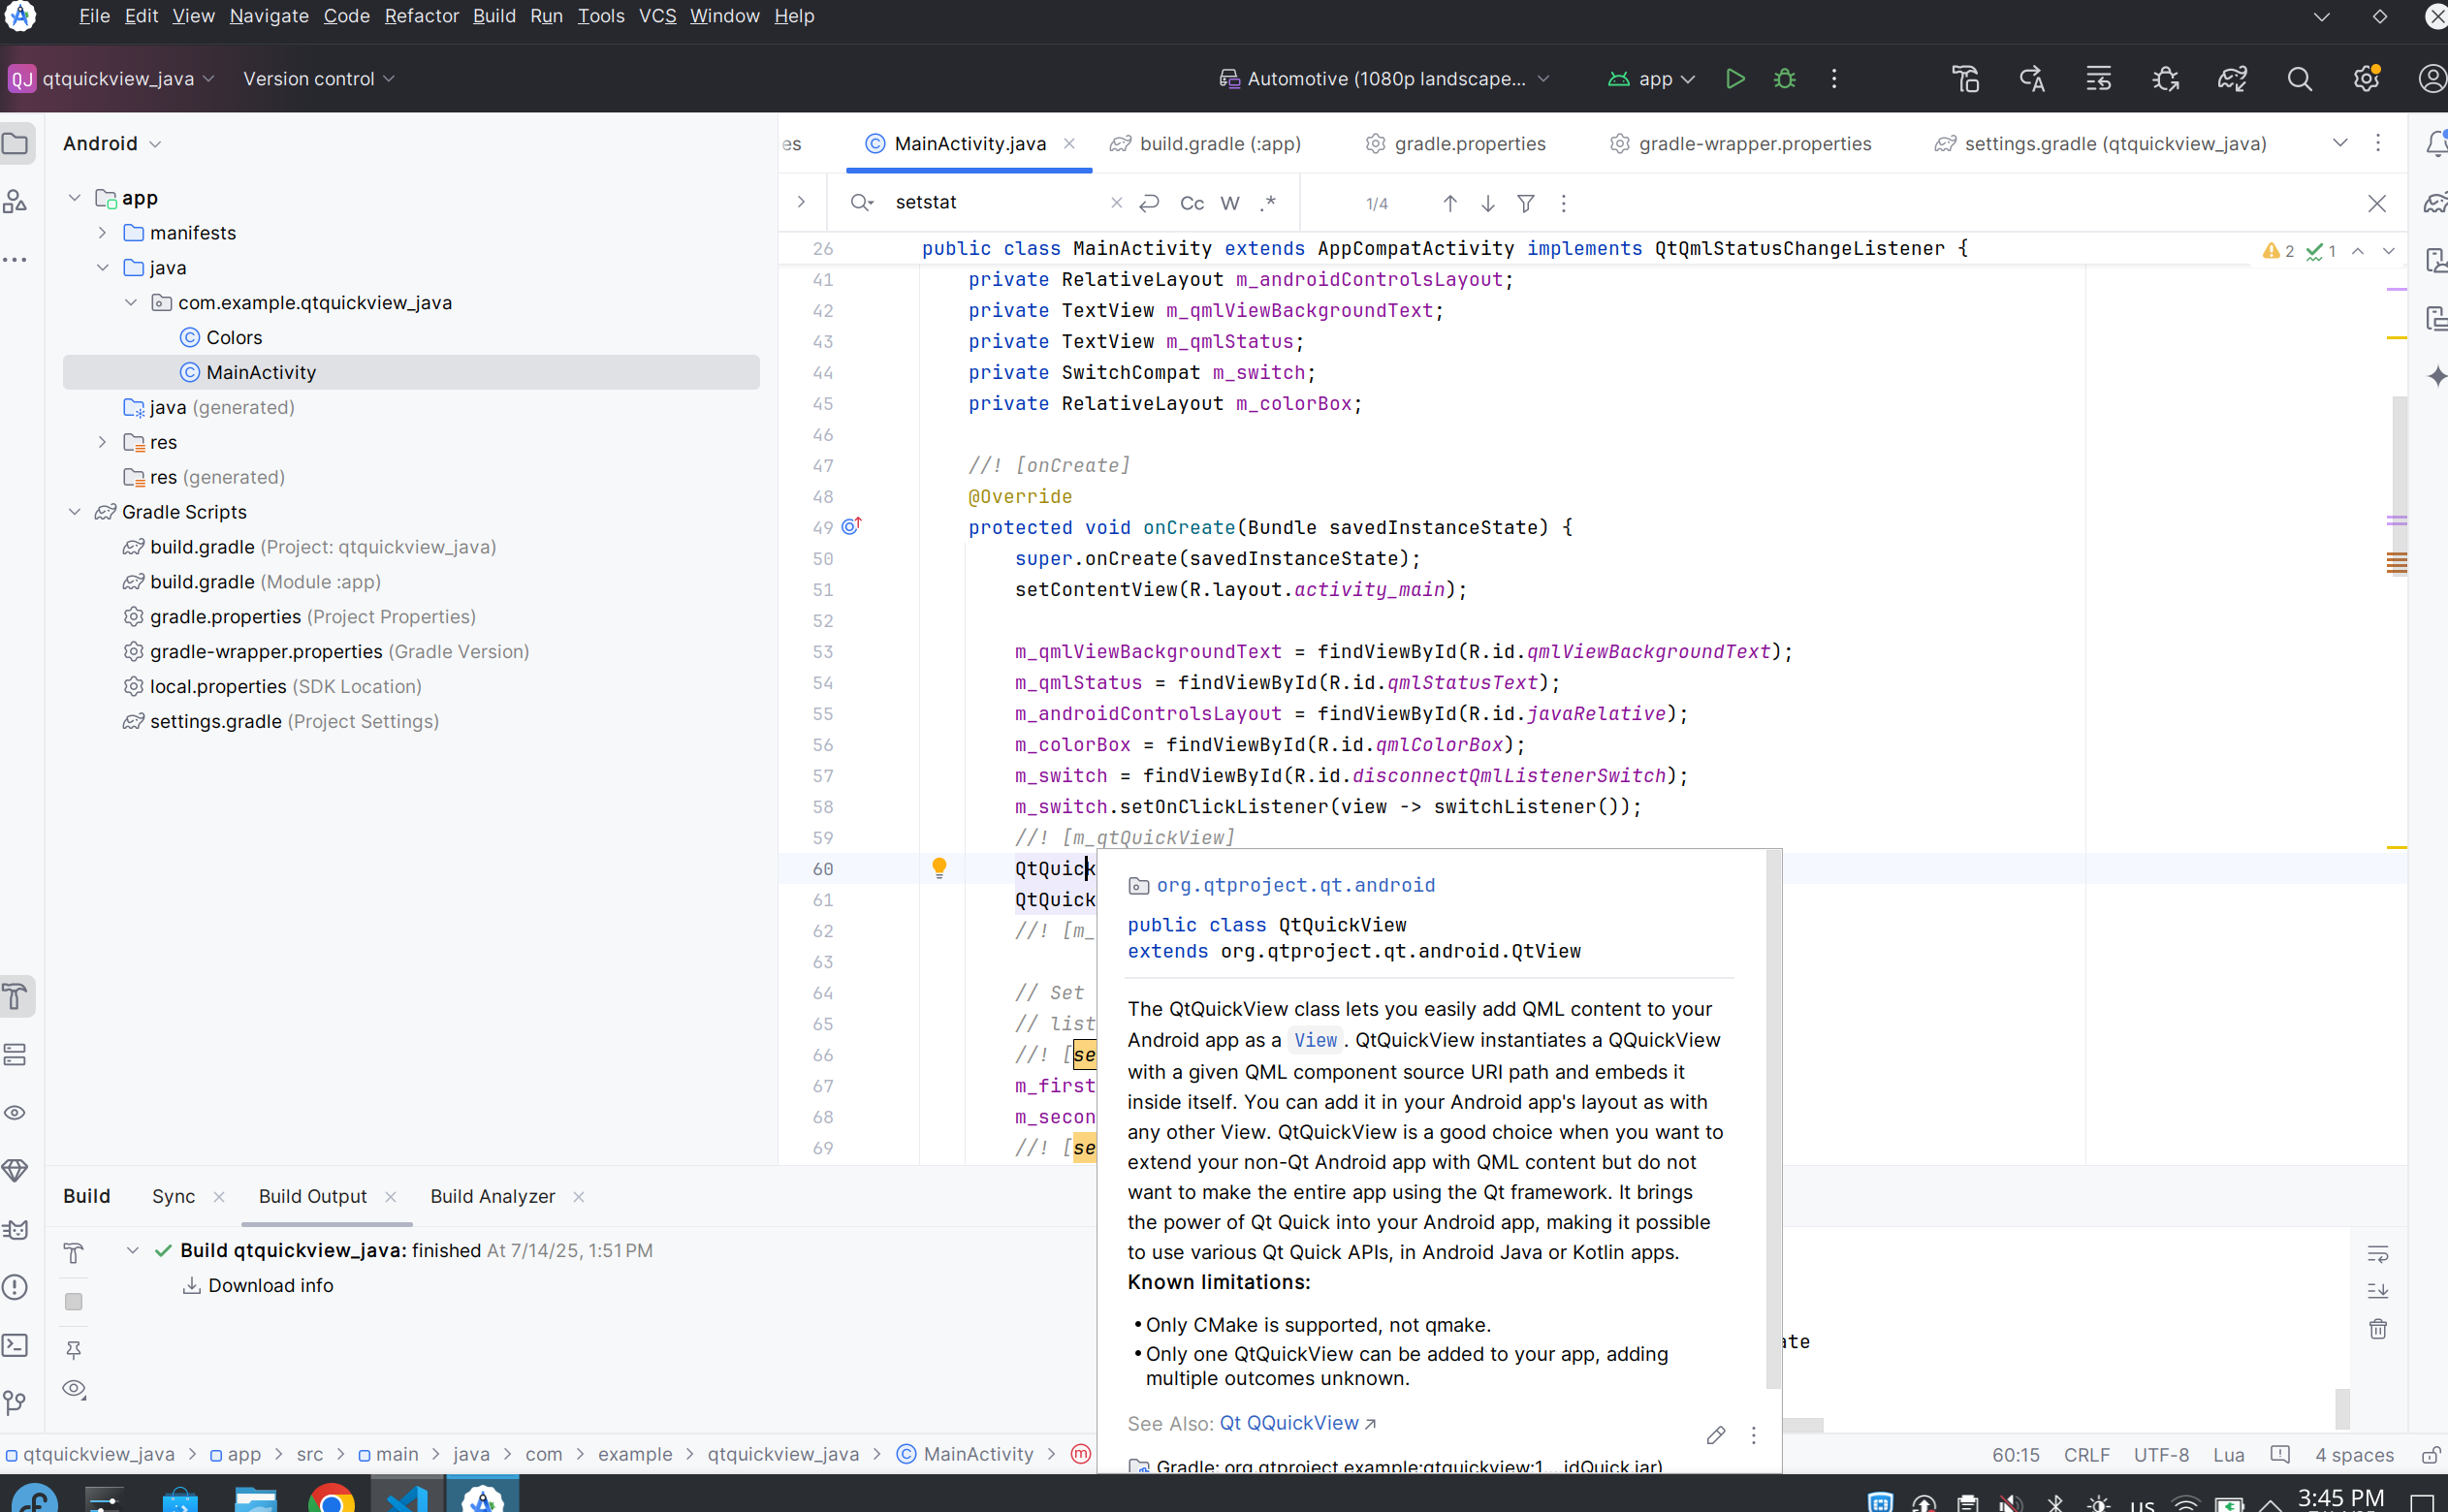
Task: Open the Resource Manager sidebar icon
Action: click(15, 201)
